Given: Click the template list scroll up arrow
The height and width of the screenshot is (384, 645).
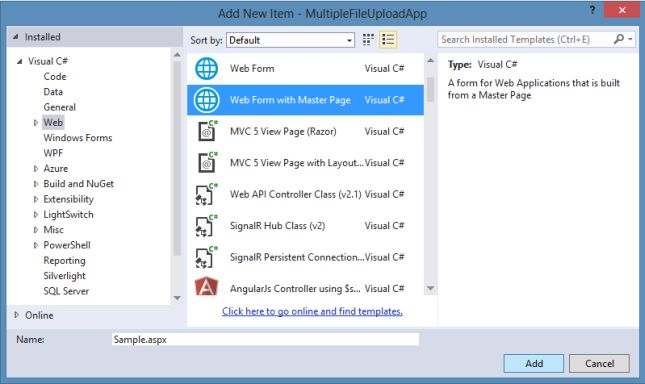Looking at the screenshot, I should tap(430, 60).
